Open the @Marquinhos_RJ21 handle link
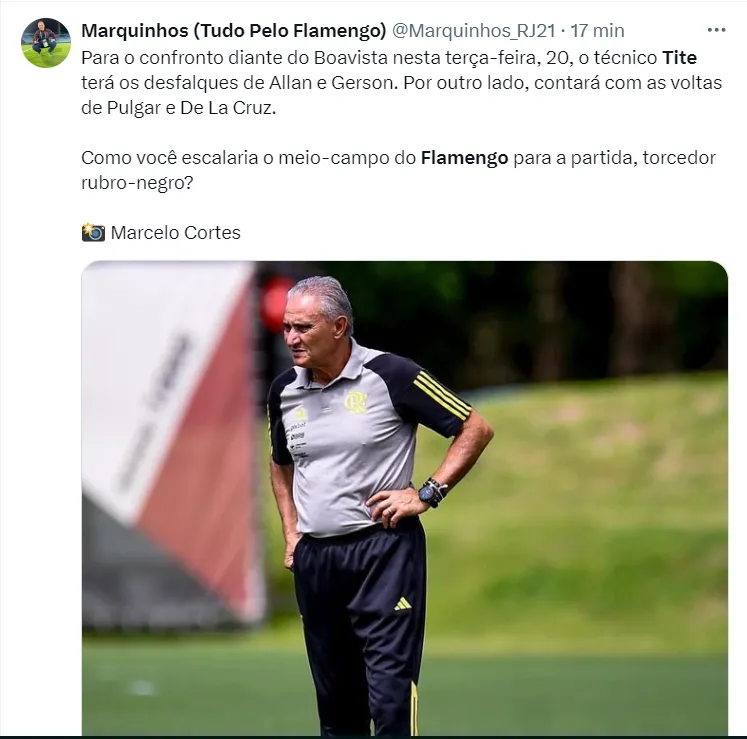This screenshot has width=747, height=739. pos(474,31)
